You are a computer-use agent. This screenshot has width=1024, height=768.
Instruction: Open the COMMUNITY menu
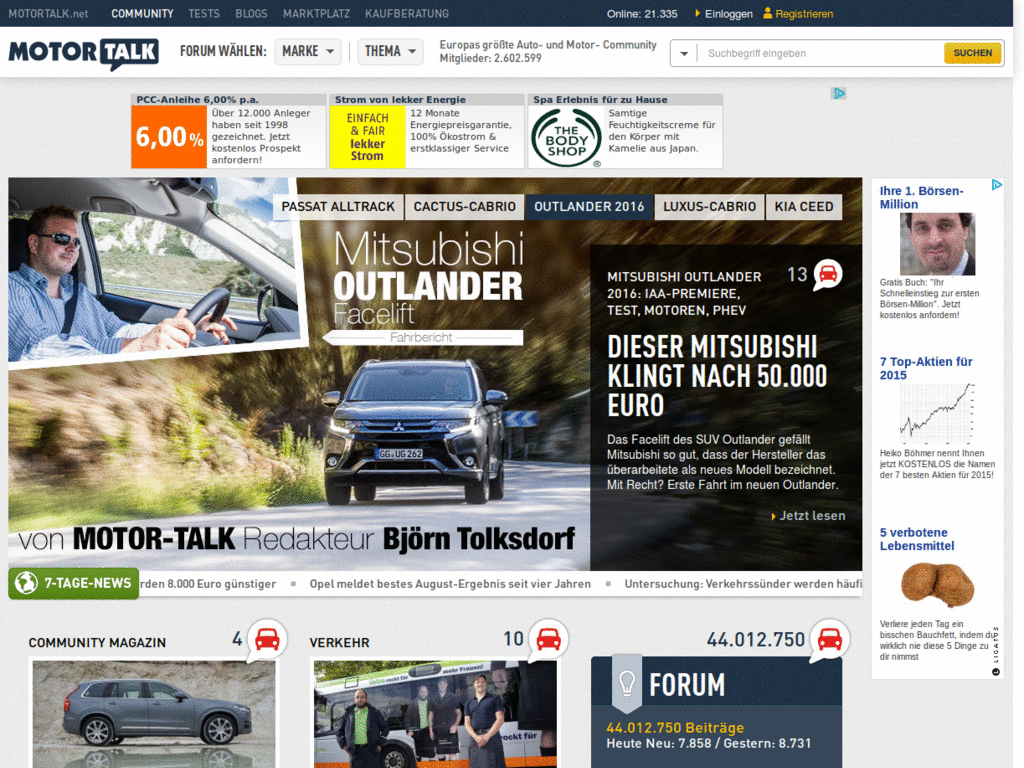(142, 13)
